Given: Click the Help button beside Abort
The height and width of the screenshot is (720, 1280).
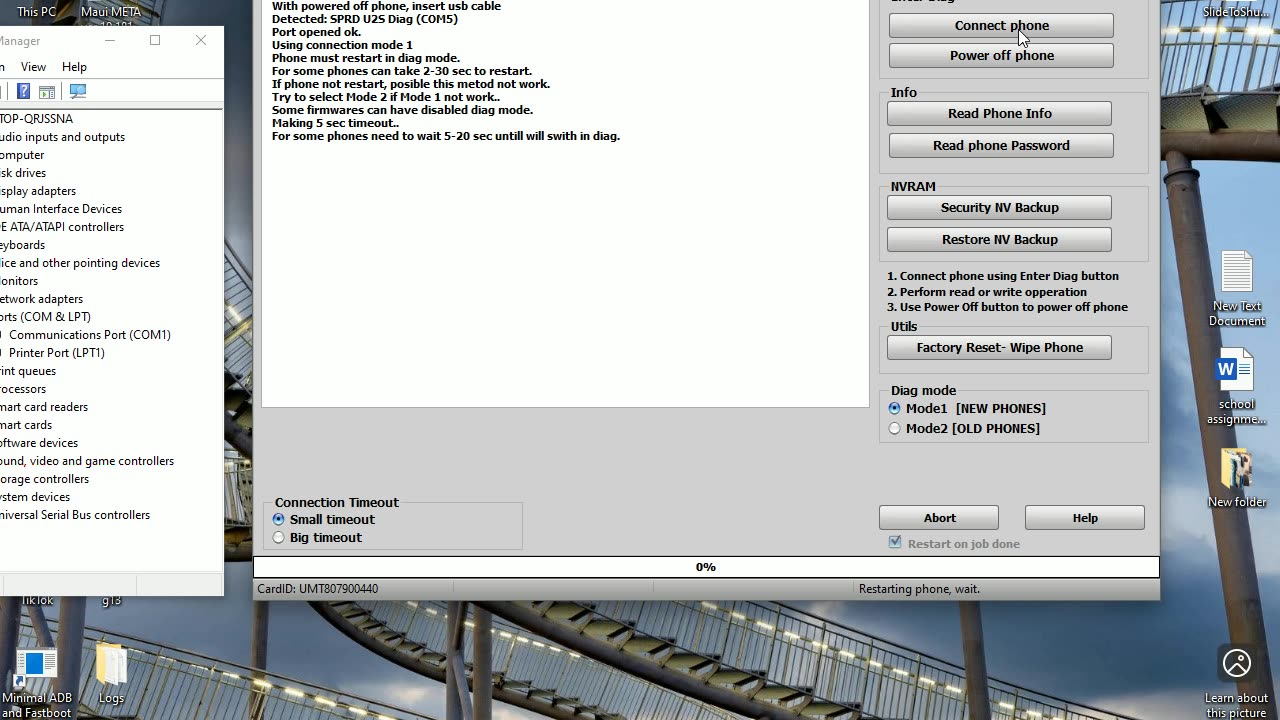Looking at the screenshot, I should tap(1085, 517).
